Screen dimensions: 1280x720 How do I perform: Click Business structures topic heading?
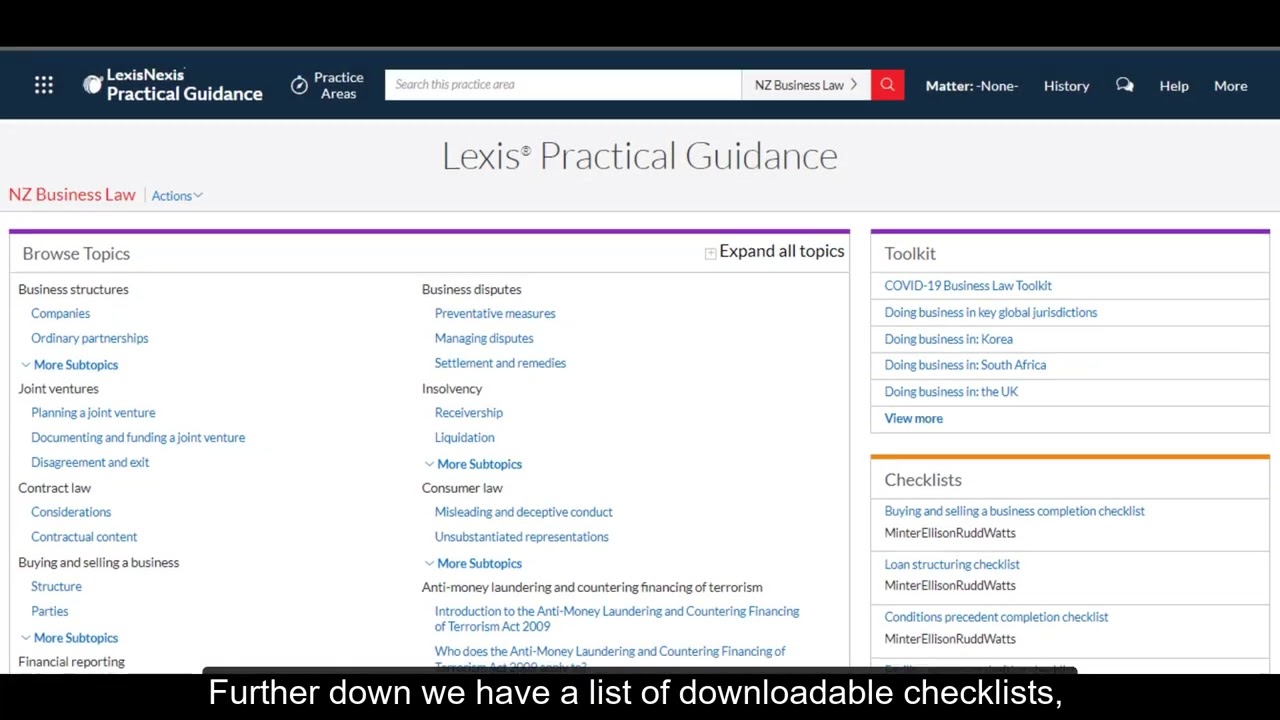(73, 289)
